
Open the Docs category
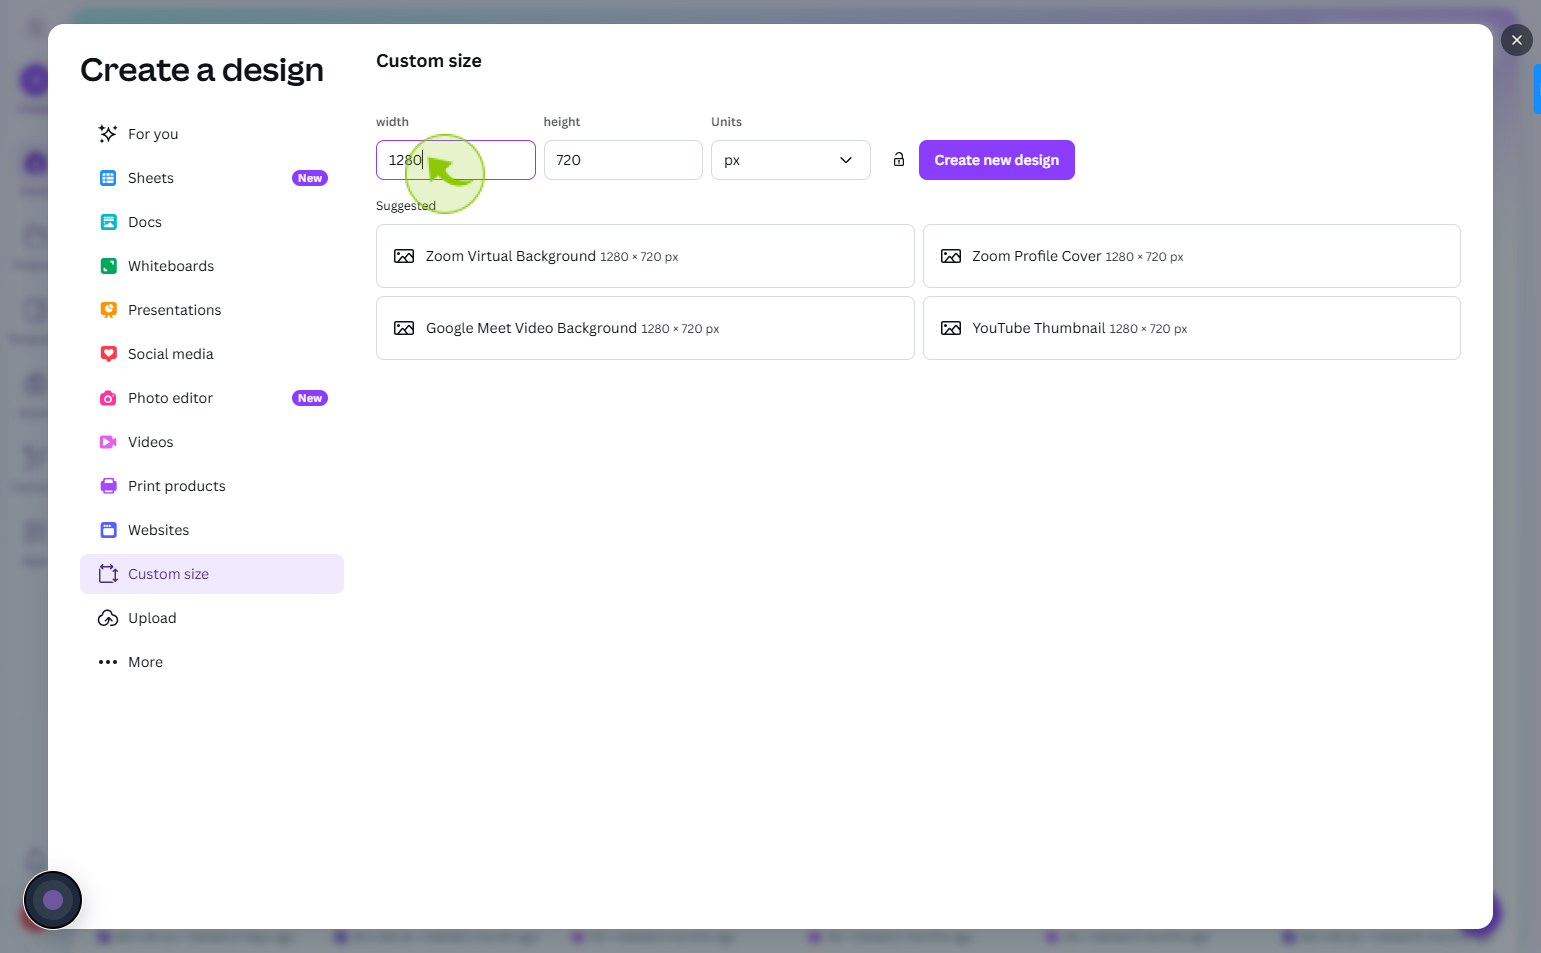click(x=212, y=222)
